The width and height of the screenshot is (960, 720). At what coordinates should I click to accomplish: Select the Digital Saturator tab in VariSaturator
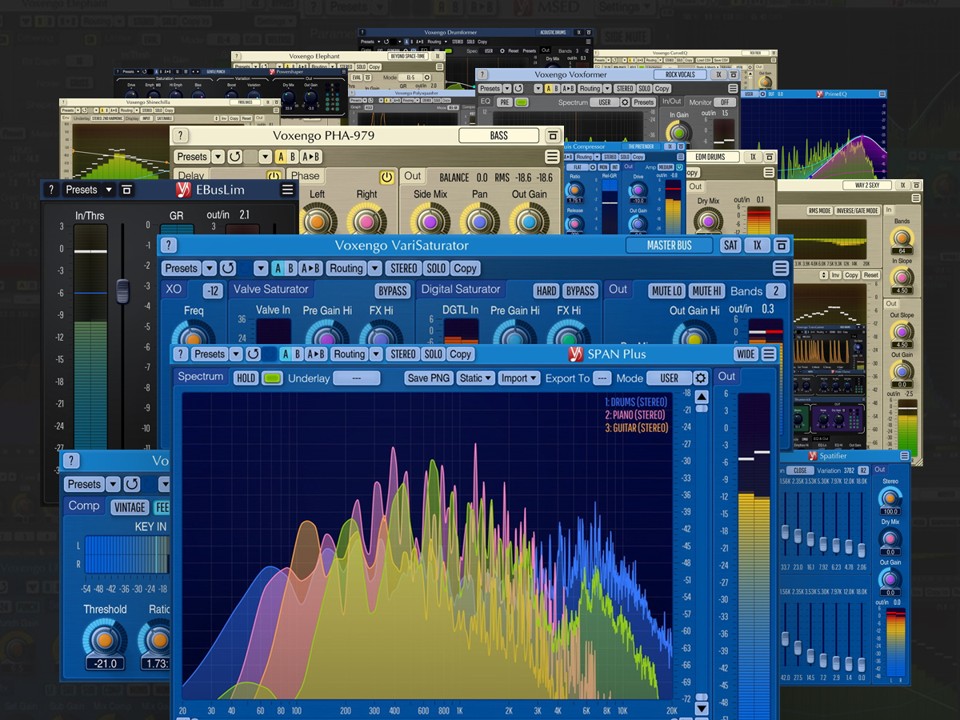460,289
